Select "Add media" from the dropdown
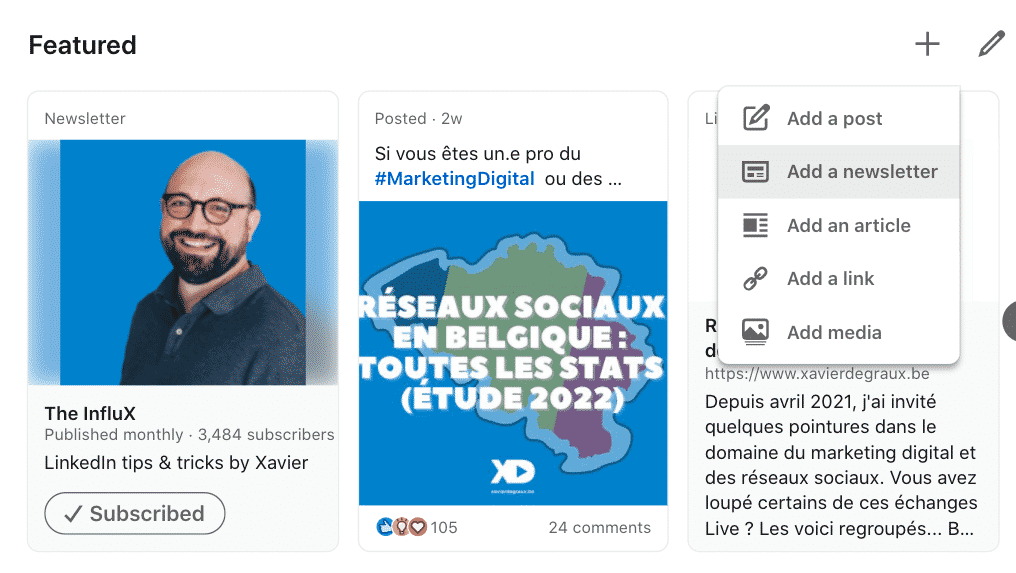Image resolution: width=1016 pixels, height=573 pixels. 834,333
